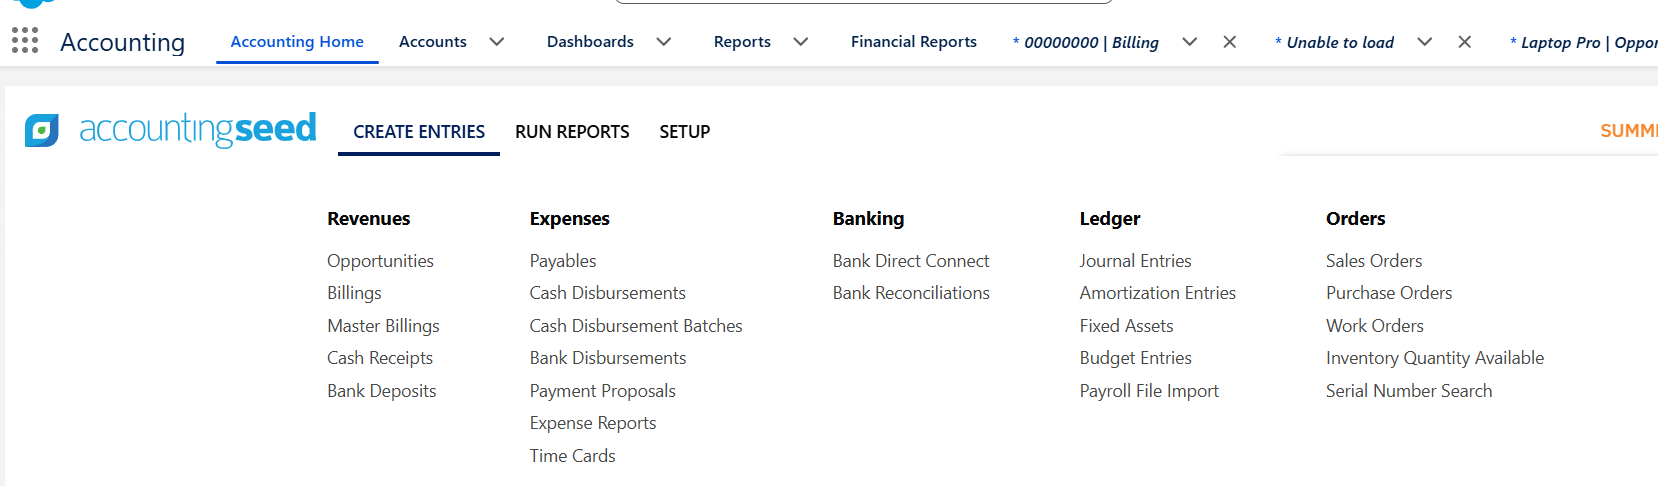Screen dimensions: 1658x486
Task: Click the Ledger column heading
Action: click(1110, 219)
